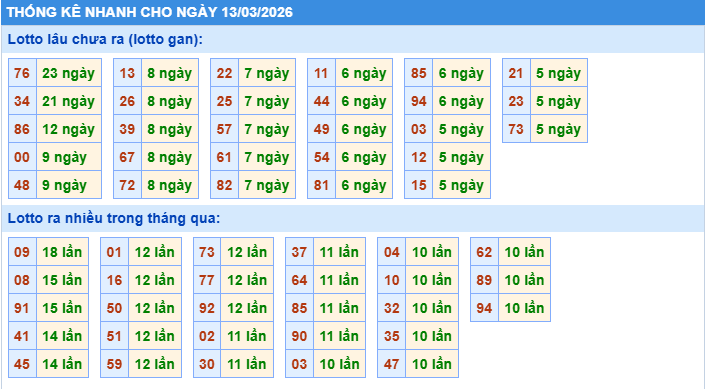Image resolution: width=707 pixels, height=389 pixels.
Task: Click lotto number 77
Action: click(207, 280)
